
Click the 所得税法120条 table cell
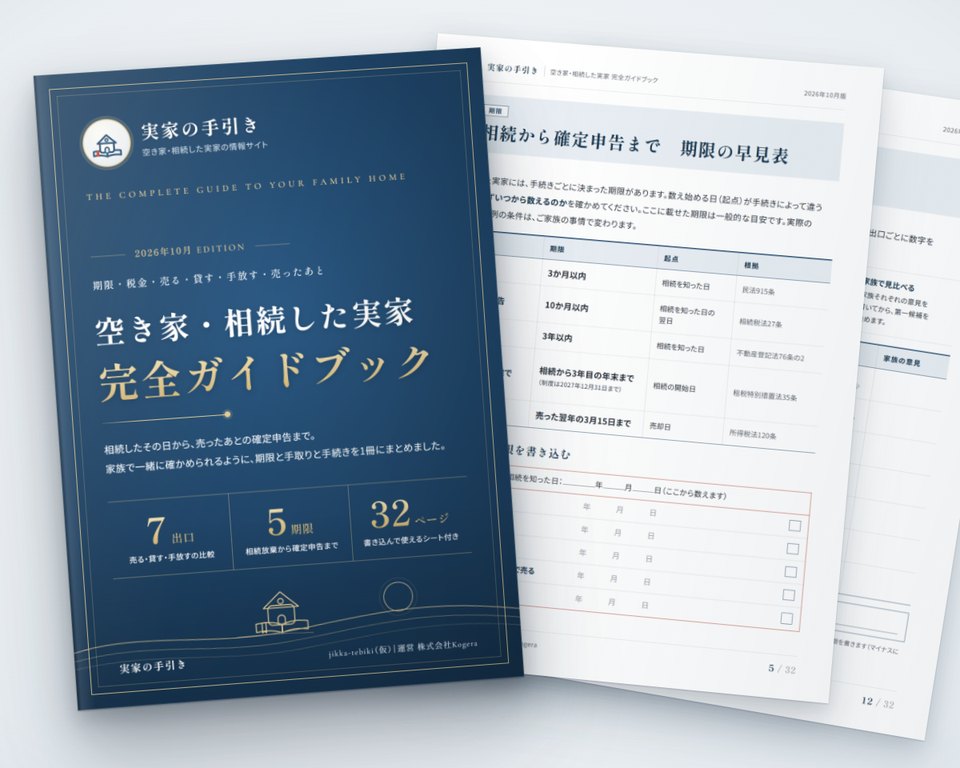[753, 434]
